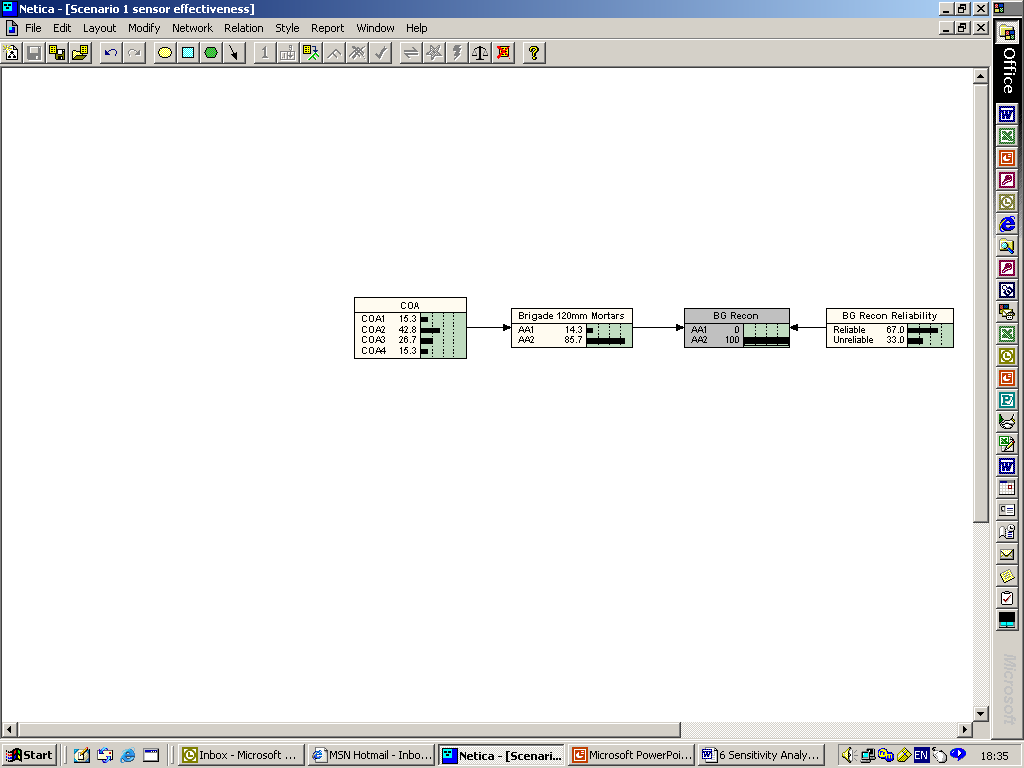1024x768 pixels.
Task: Click the lightning bolt compile icon
Action: (456, 53)
